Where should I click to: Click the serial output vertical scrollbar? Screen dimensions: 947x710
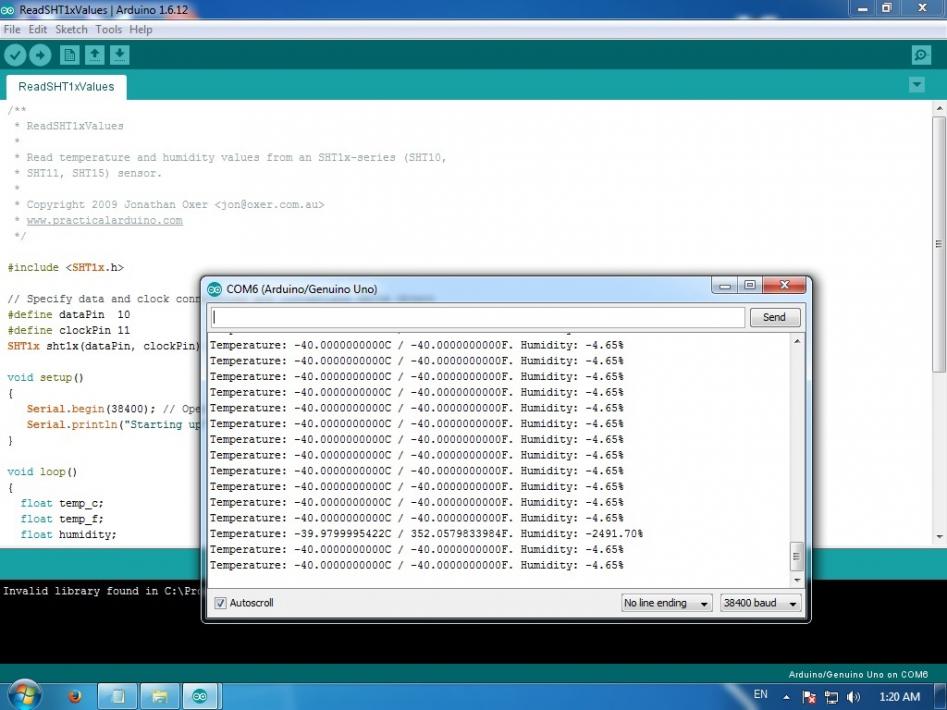point(796,450)
